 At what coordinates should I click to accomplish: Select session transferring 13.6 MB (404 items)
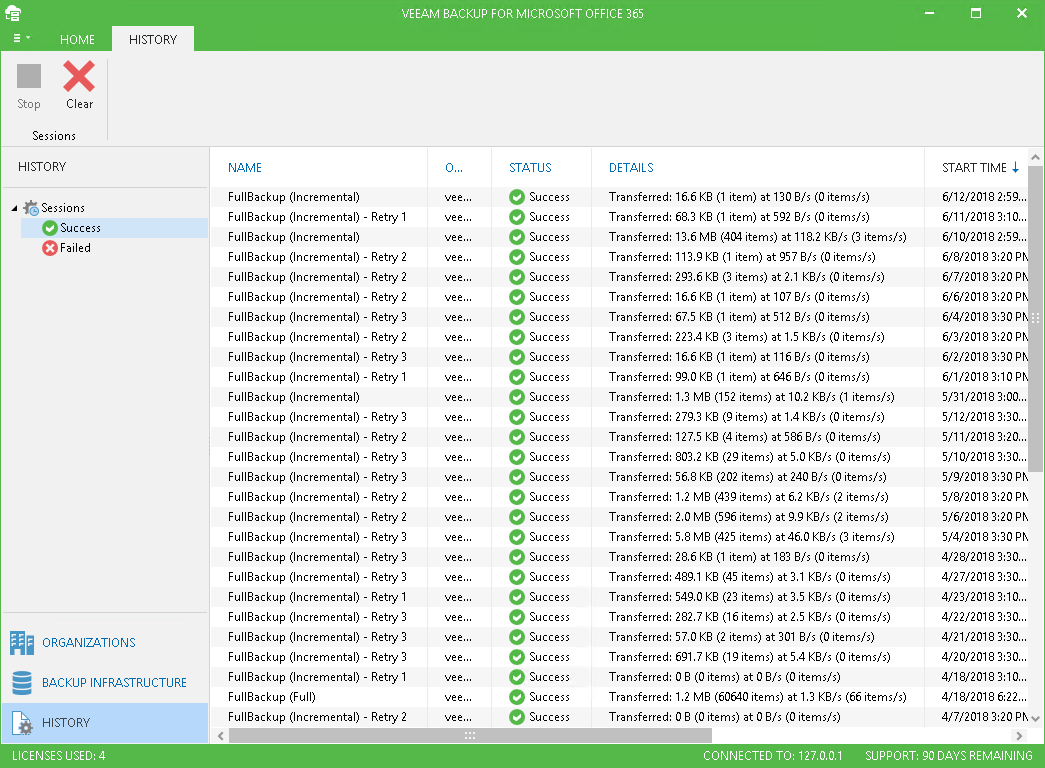click(619, 237)
